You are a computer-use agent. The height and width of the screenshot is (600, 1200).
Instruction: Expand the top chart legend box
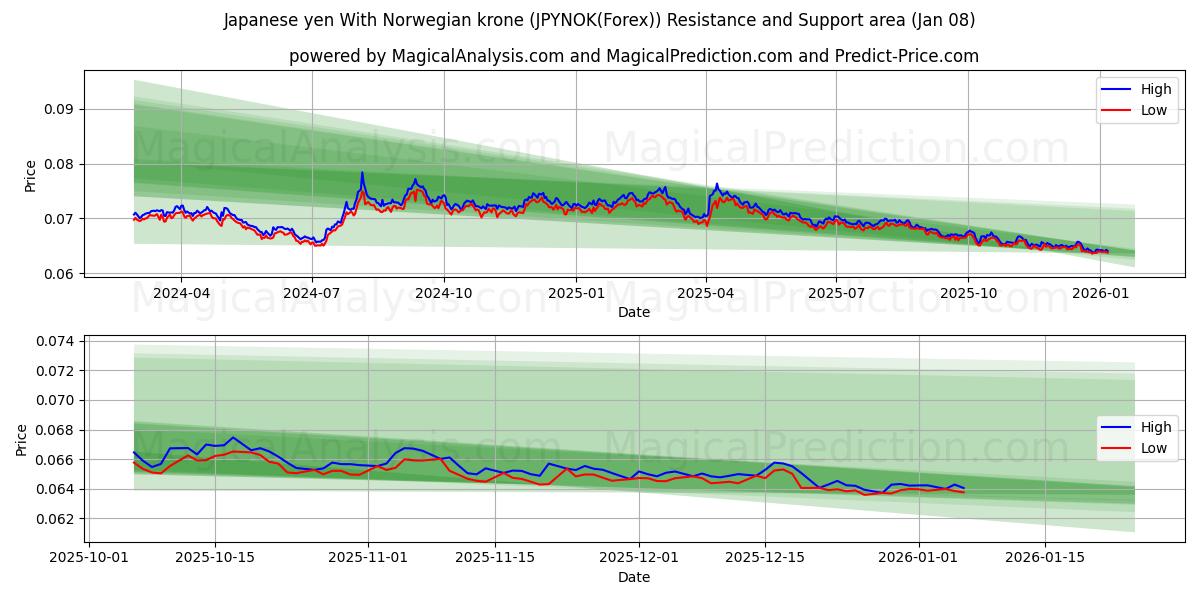pos(1136,98)
